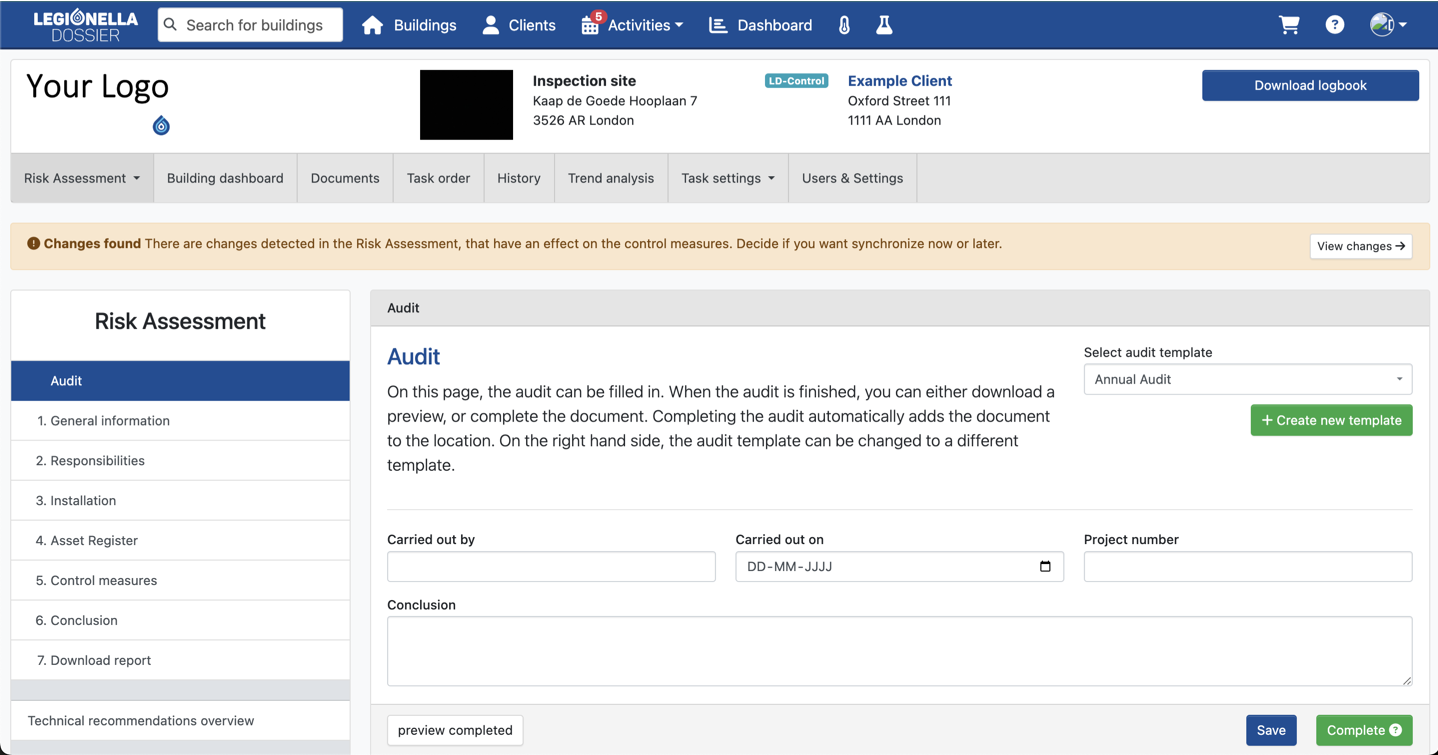Open the lab flask icon page

pyautogui.click(x=884, y=25)
